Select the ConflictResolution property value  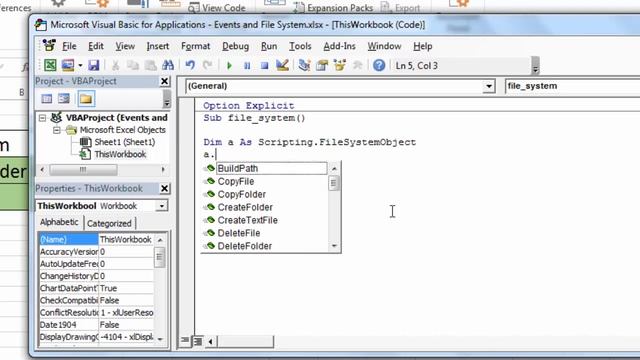coord(127,313)
